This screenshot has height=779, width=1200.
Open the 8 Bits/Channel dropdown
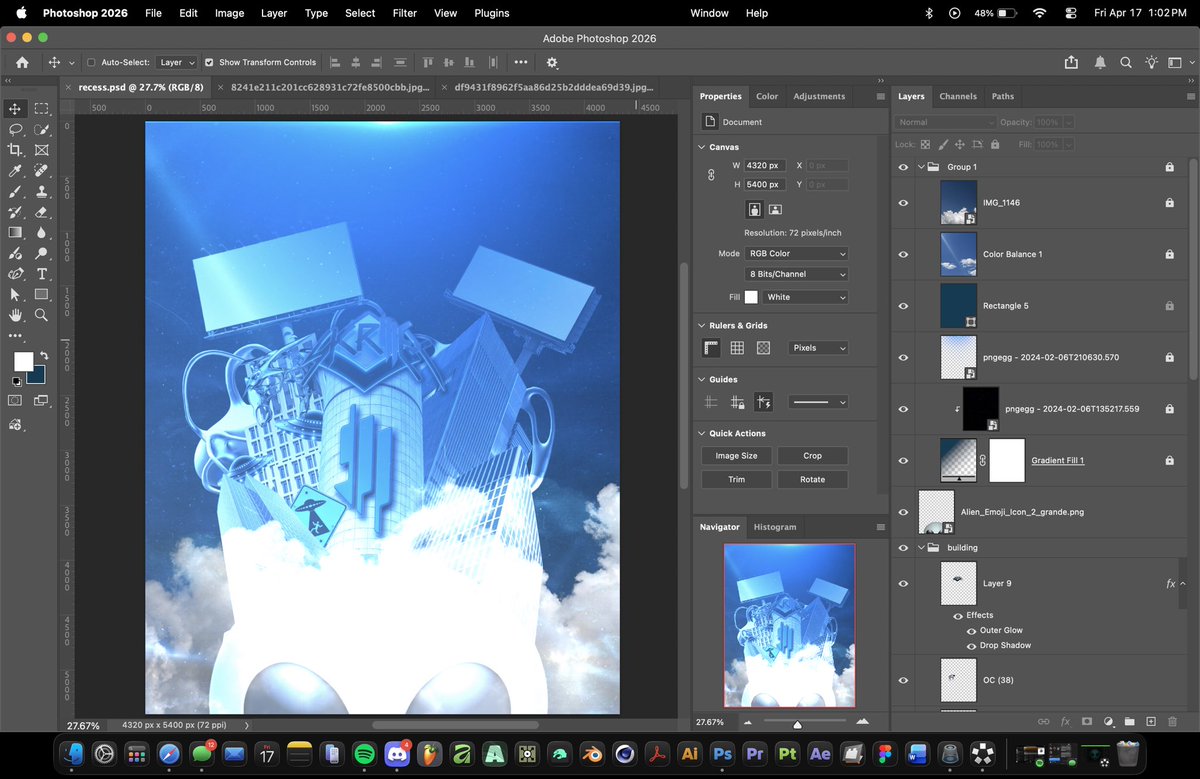point(797,274)
